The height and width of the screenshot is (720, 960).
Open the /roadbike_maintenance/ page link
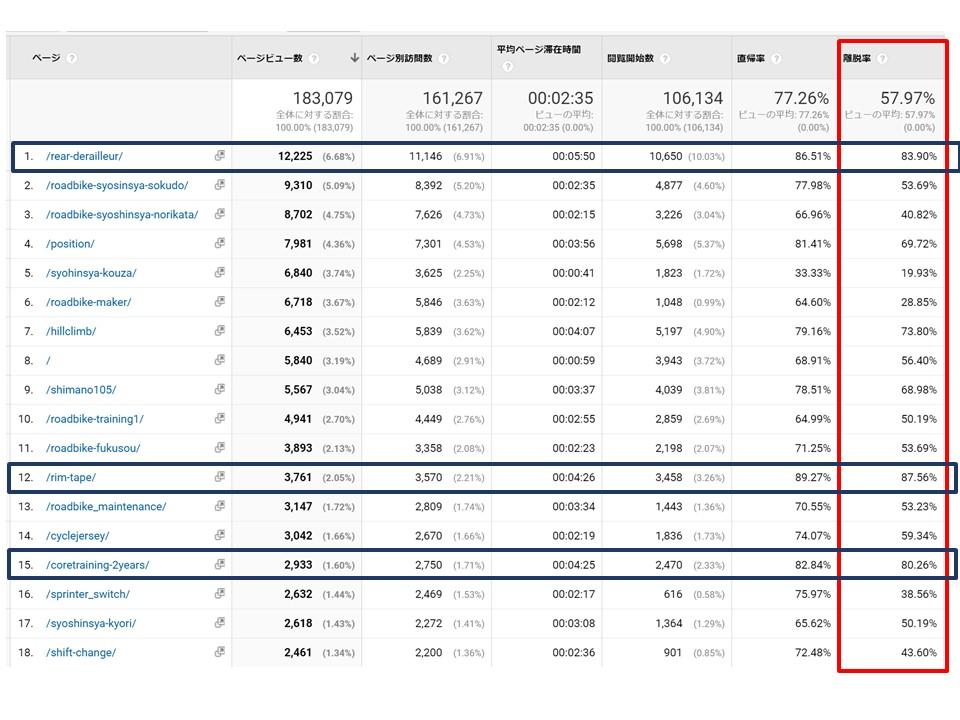[x=106, y=506]
